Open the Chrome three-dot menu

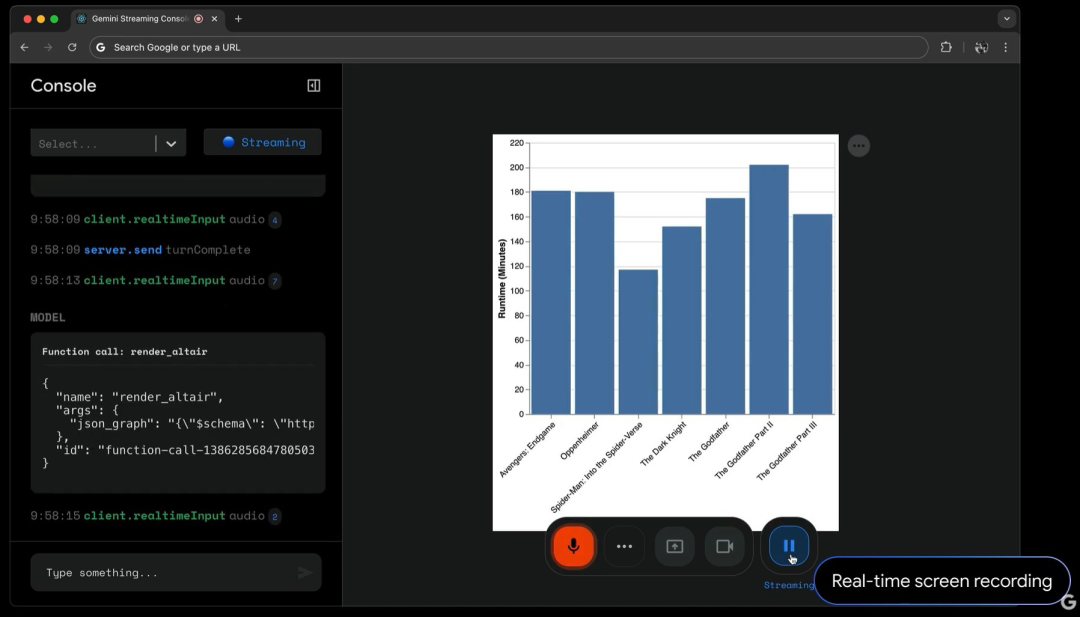[x=1005, y=47]
